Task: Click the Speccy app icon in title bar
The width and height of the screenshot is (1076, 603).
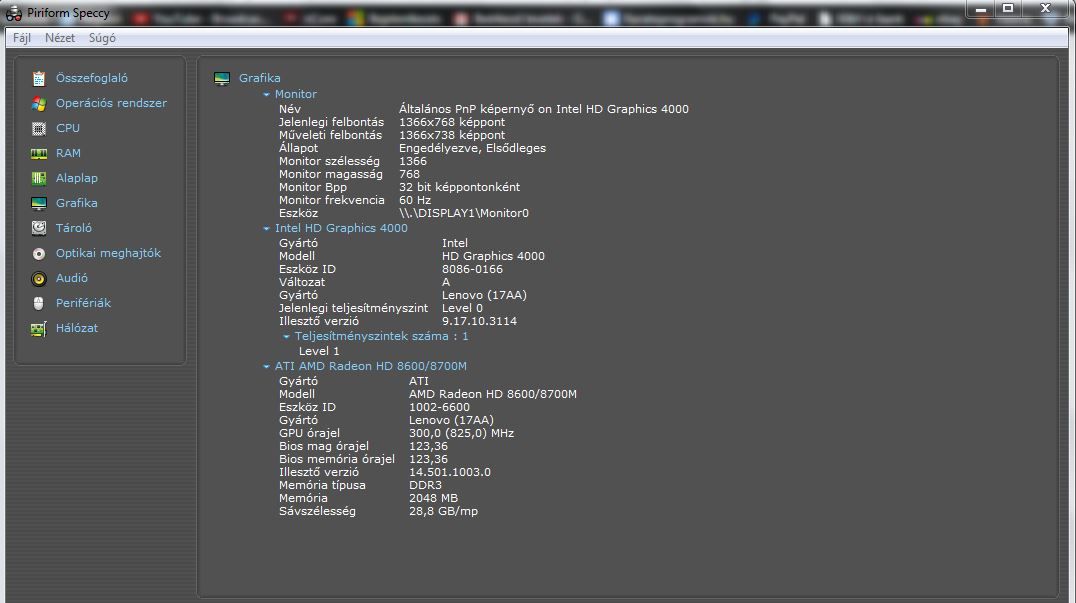Action: (13, 13)
